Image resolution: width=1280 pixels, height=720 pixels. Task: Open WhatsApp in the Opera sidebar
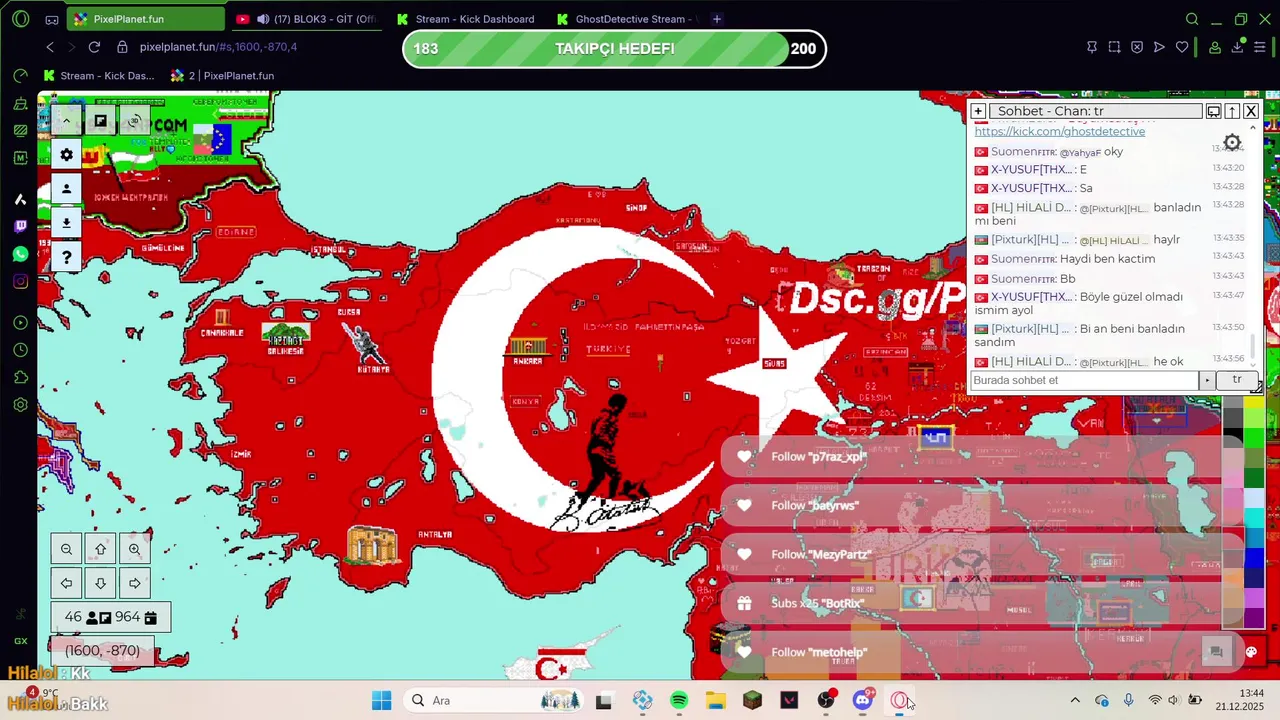tap(20, 254)
